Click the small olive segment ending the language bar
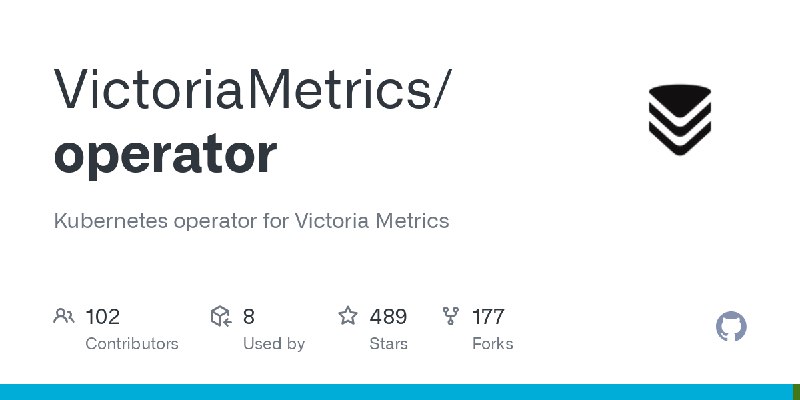The image size is (800, 400). [x=797, y=392]
